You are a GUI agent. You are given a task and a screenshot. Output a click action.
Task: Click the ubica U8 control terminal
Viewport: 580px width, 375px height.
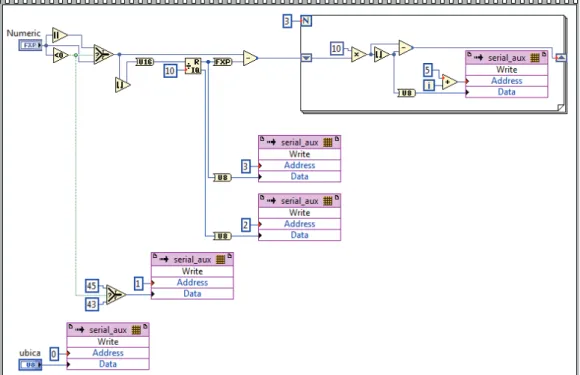30,365
